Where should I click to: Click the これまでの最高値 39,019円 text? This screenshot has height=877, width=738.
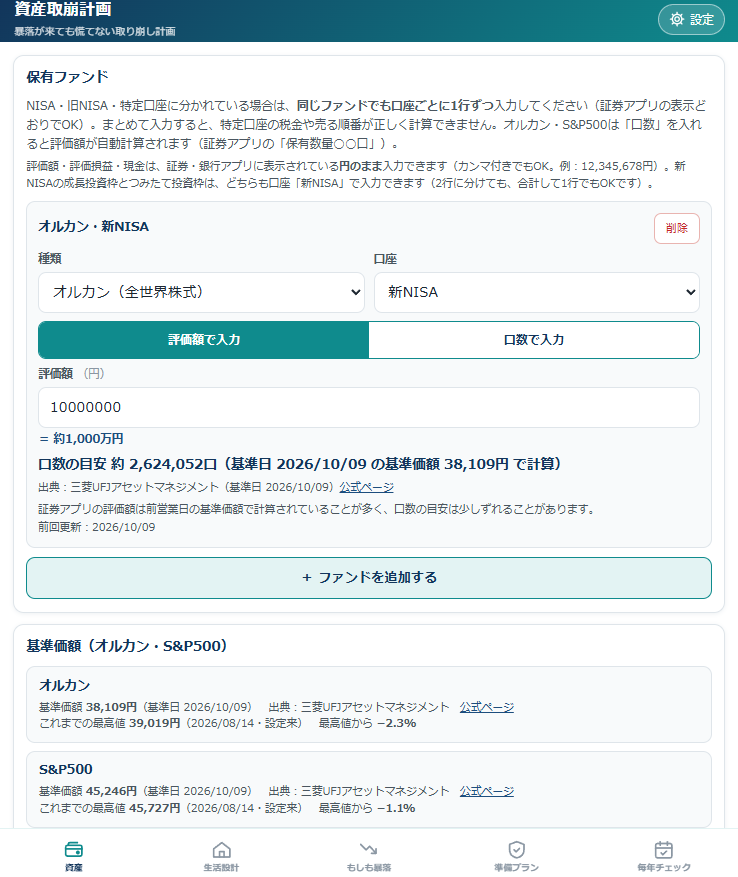(x=110, y=723)
